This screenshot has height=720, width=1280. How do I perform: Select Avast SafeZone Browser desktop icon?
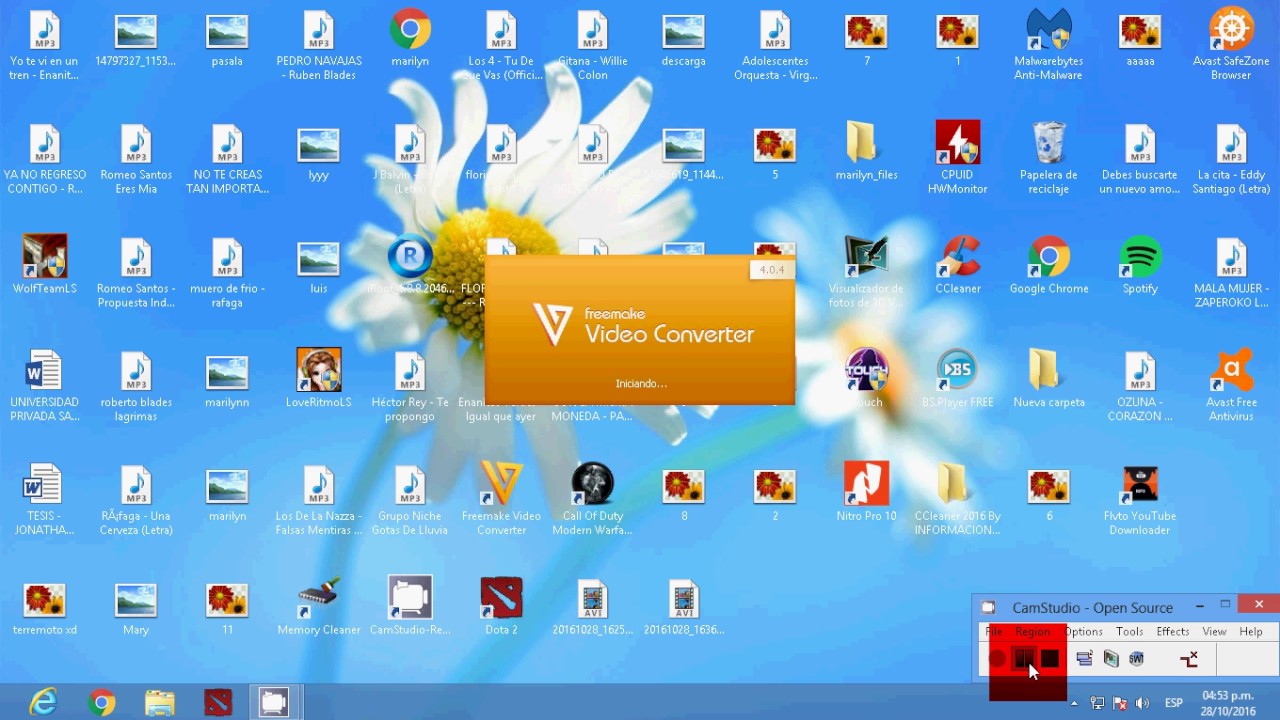pyautogui.click(x=1231, y=44)
